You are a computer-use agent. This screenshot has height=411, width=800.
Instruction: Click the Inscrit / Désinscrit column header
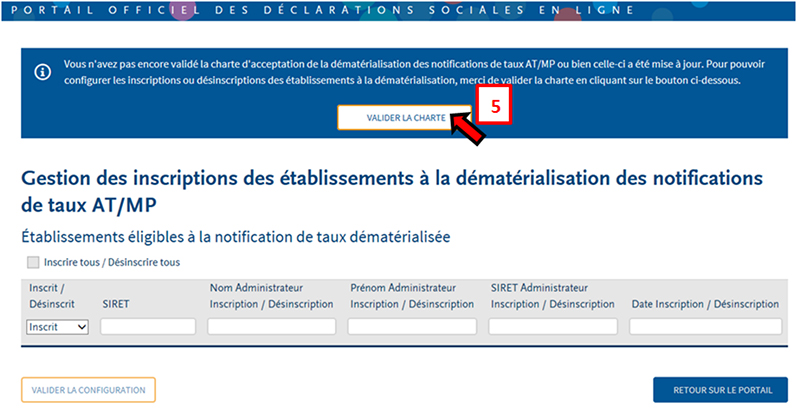pyautogui.click(x=52, y=296)
